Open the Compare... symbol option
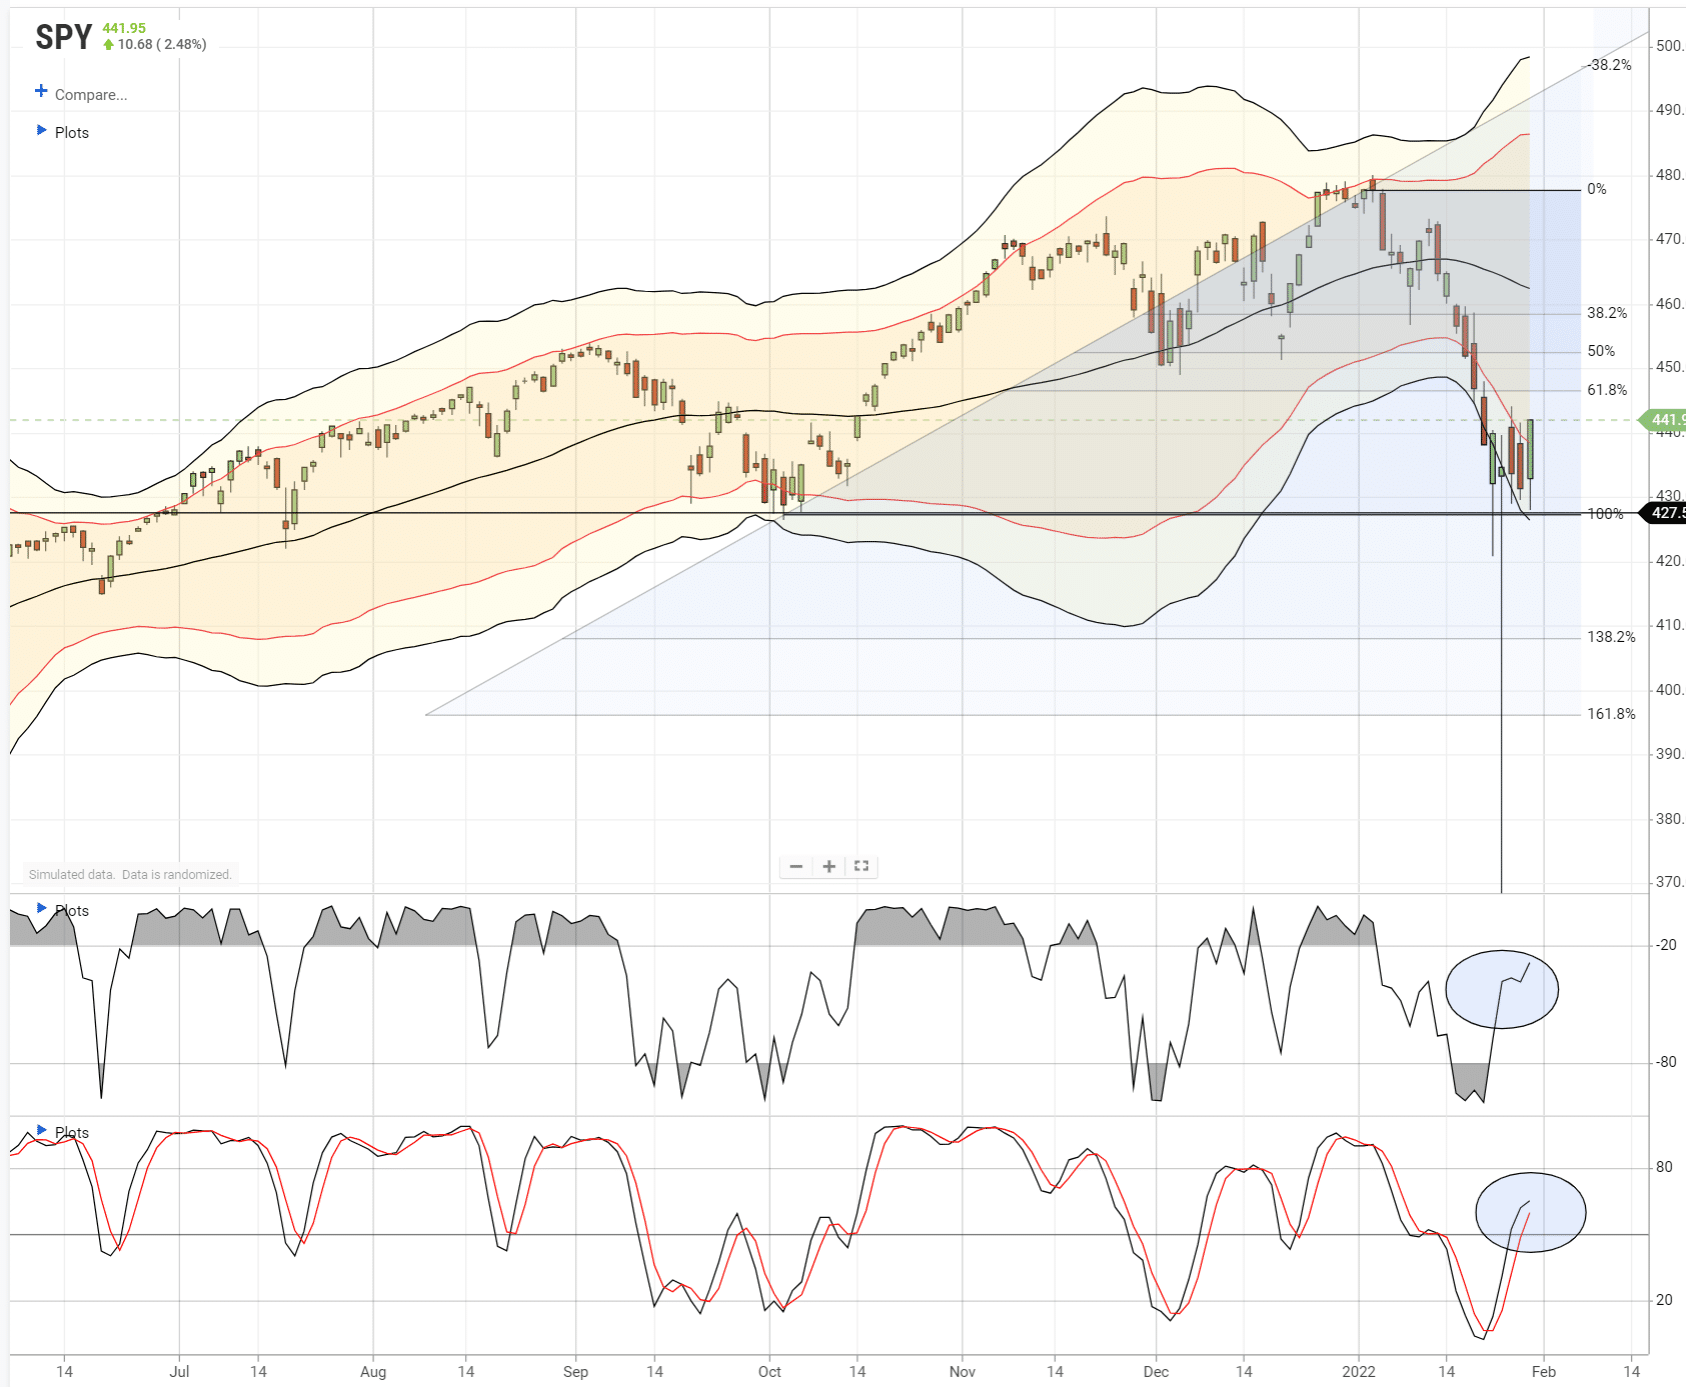This screenshot has height=1387, width=1686. 91,95
